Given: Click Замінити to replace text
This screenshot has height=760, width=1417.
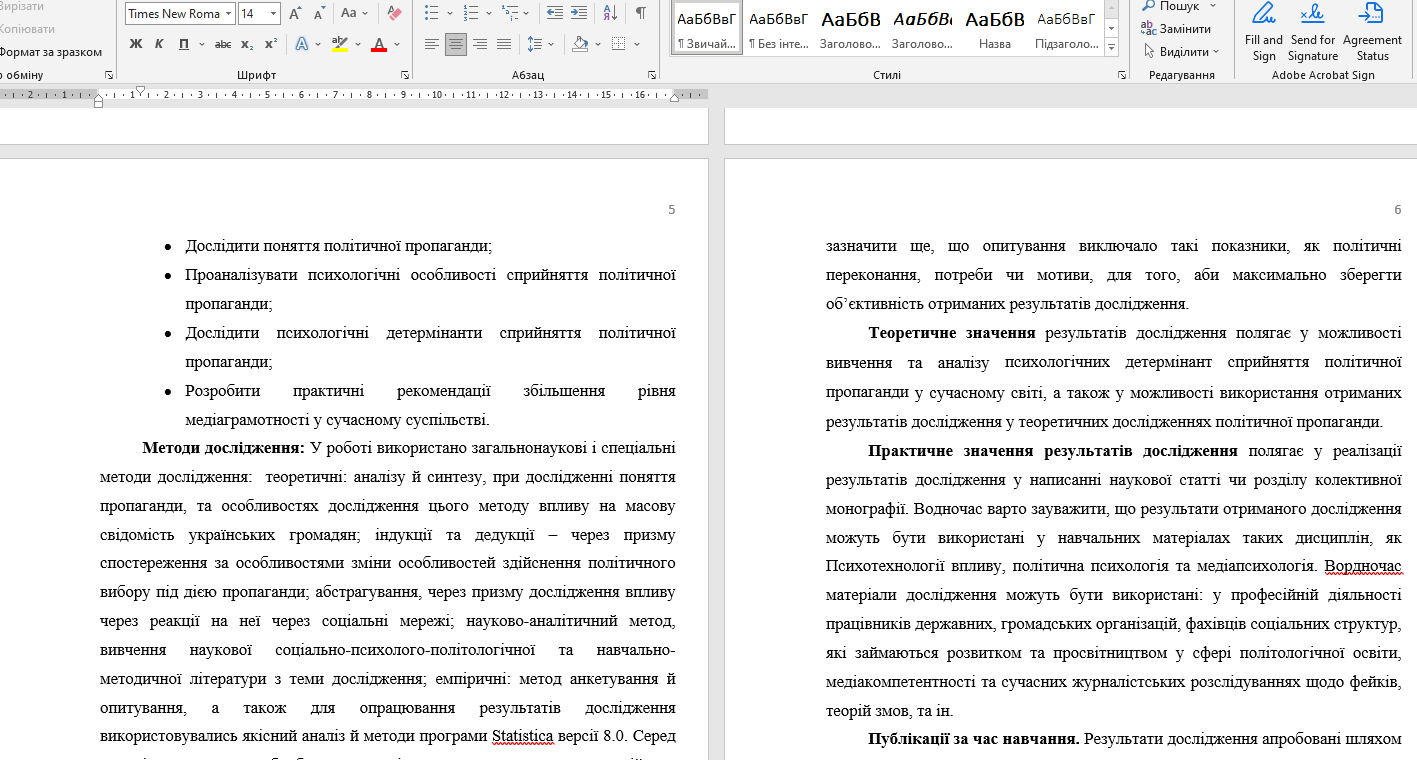Looking at the screenshot, I should 1176,29.
